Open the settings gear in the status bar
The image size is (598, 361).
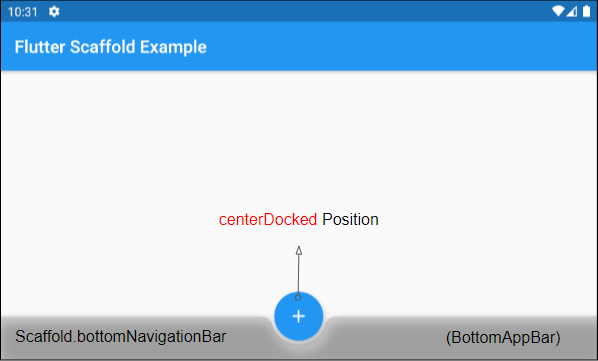[54, 12]
